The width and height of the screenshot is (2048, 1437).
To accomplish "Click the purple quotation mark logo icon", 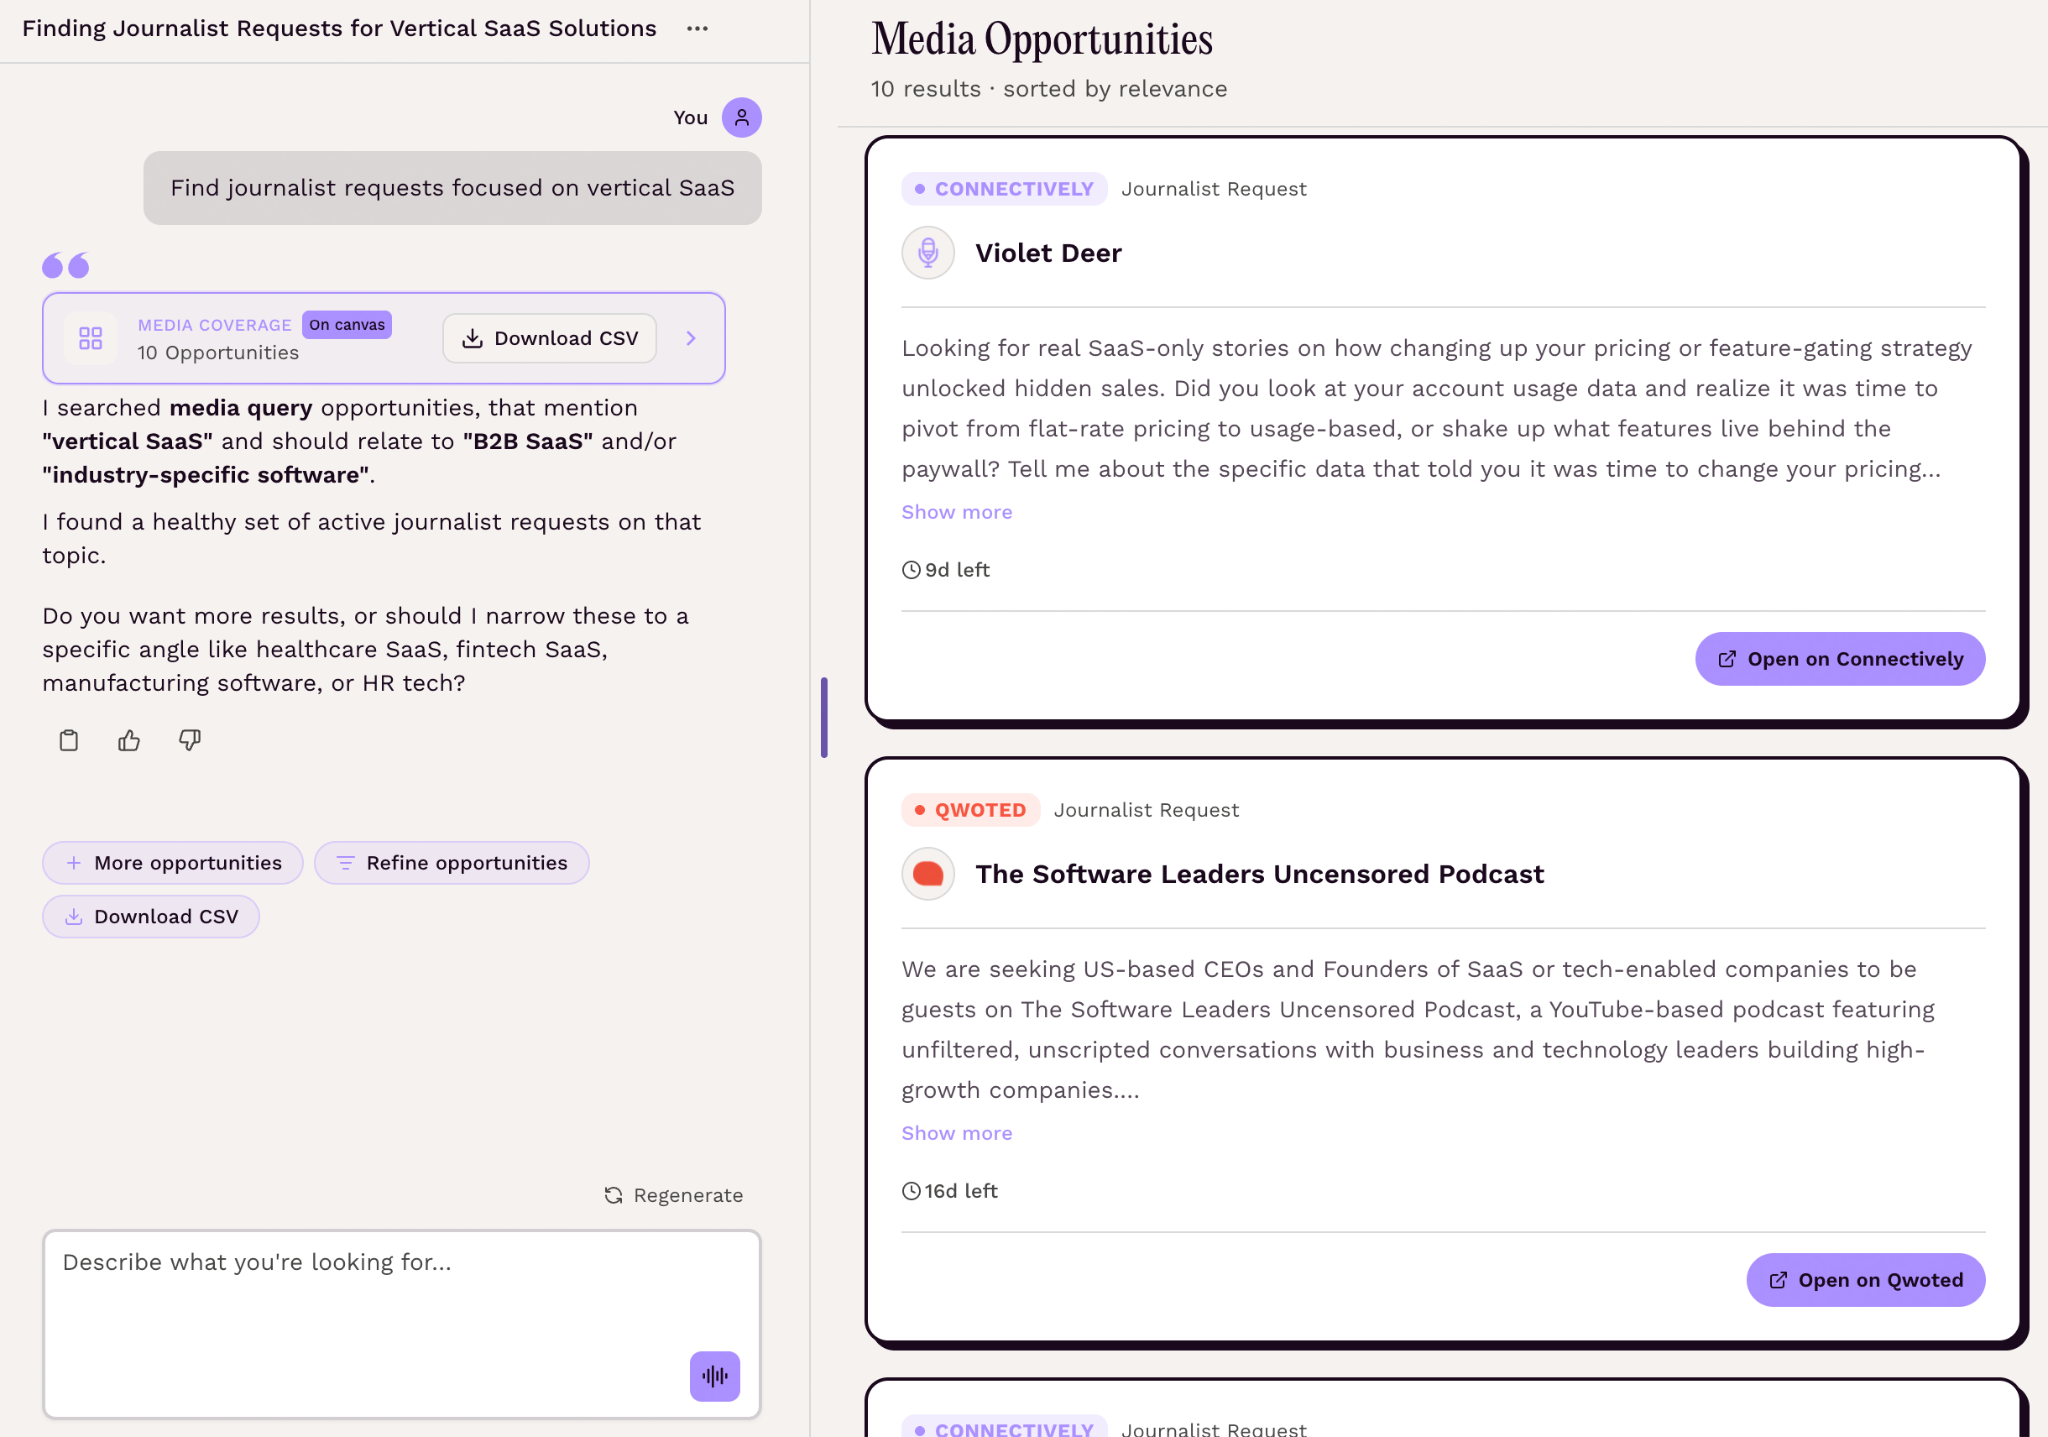I will tap(66, 265).
